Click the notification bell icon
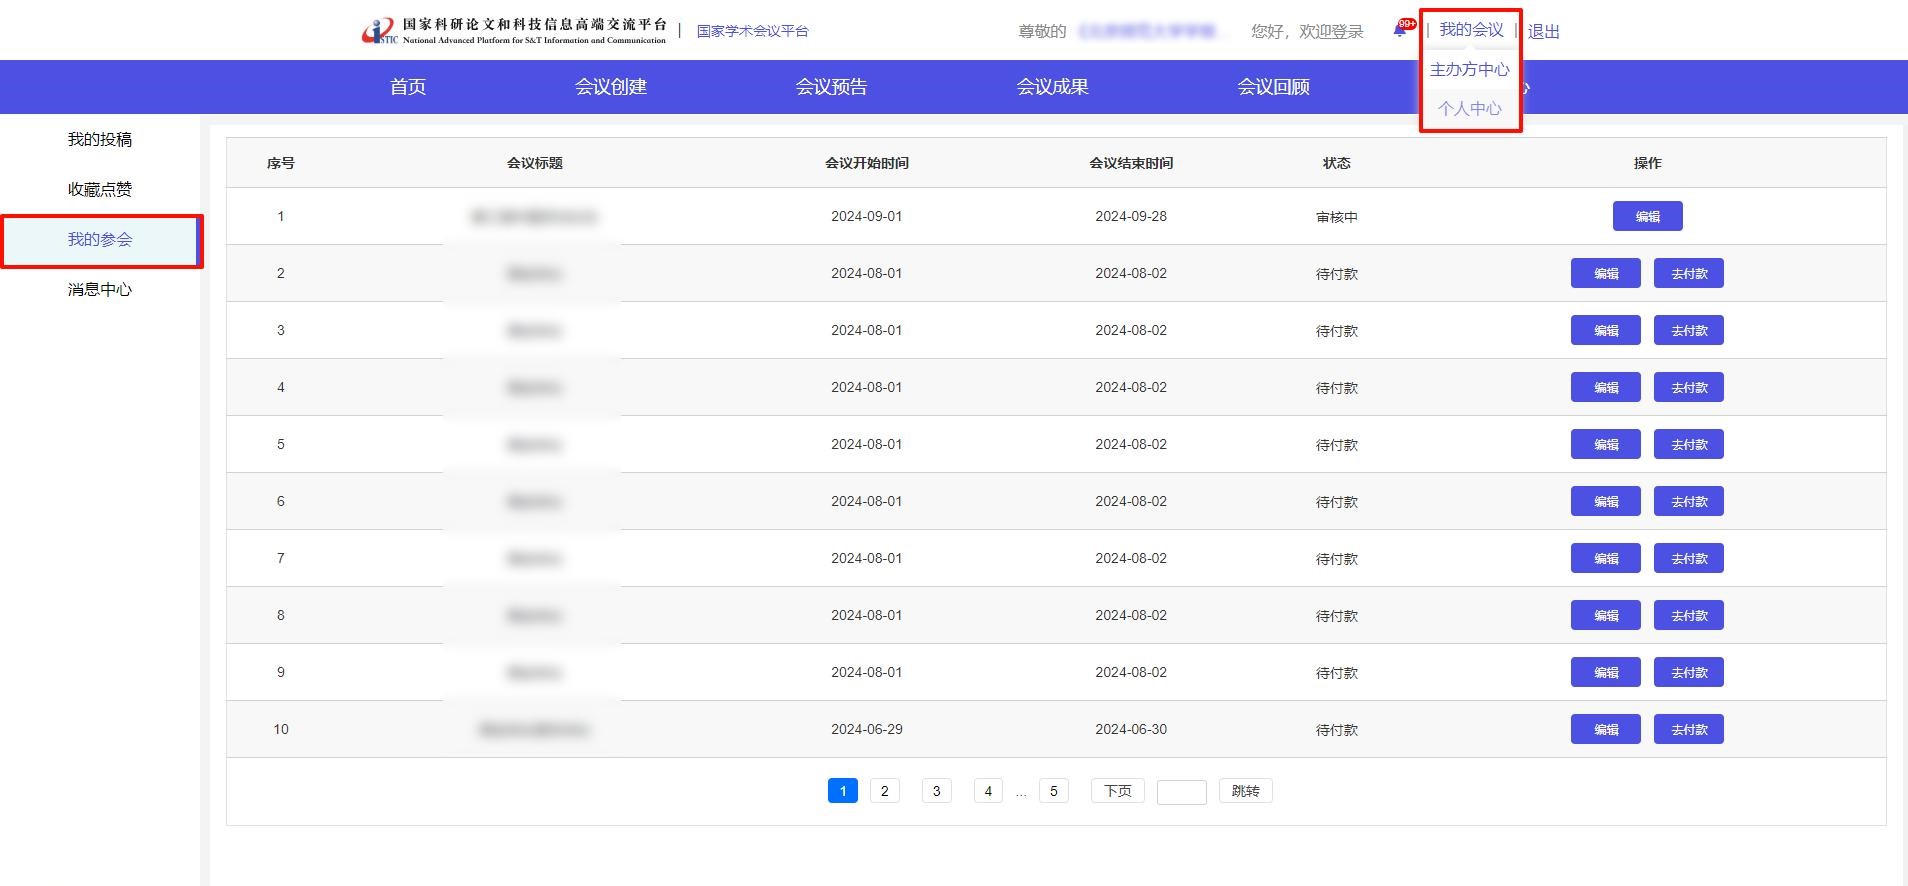The width and height of the screenshot is (1908, 886). pos(1399,31)
